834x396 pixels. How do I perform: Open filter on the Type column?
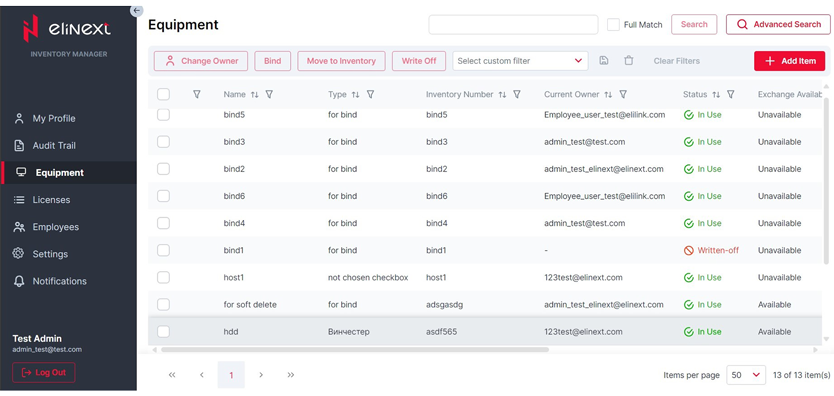[x=370, y=94]
